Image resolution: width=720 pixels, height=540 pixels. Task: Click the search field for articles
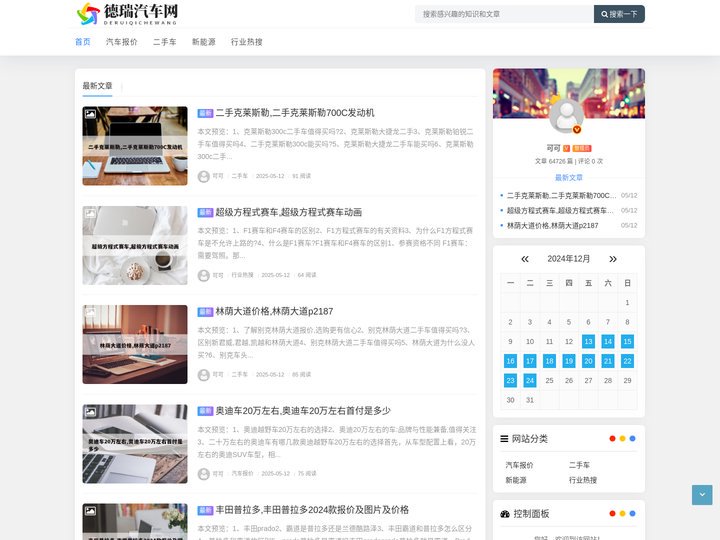tap(504, 14)
